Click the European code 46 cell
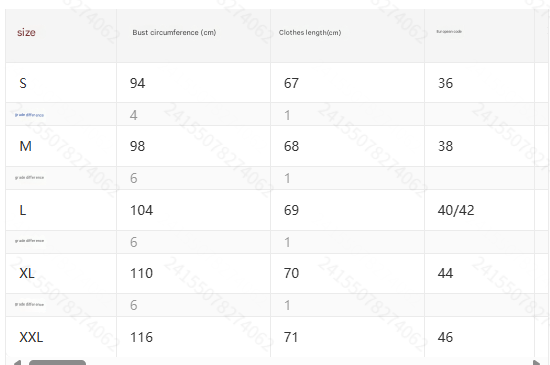Screen dimensions: 550x365 (445, 337)
